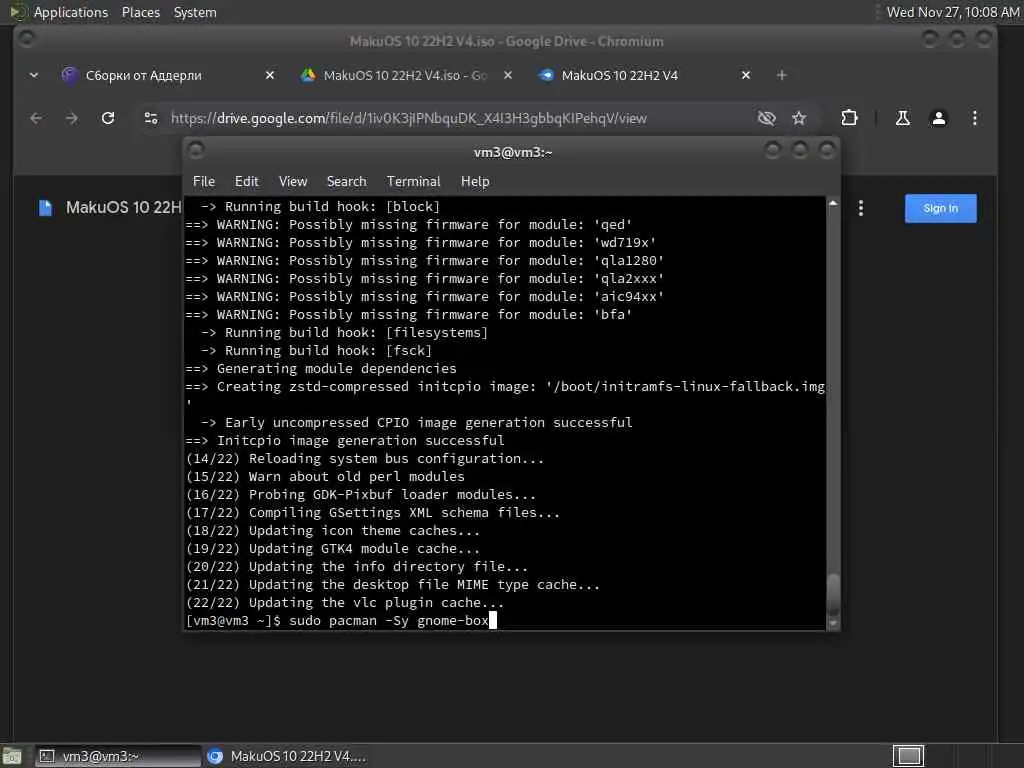Click '(22/22) Updating the vlc plugin cache' line
The image size is (1024, 768).
(345, 602)
